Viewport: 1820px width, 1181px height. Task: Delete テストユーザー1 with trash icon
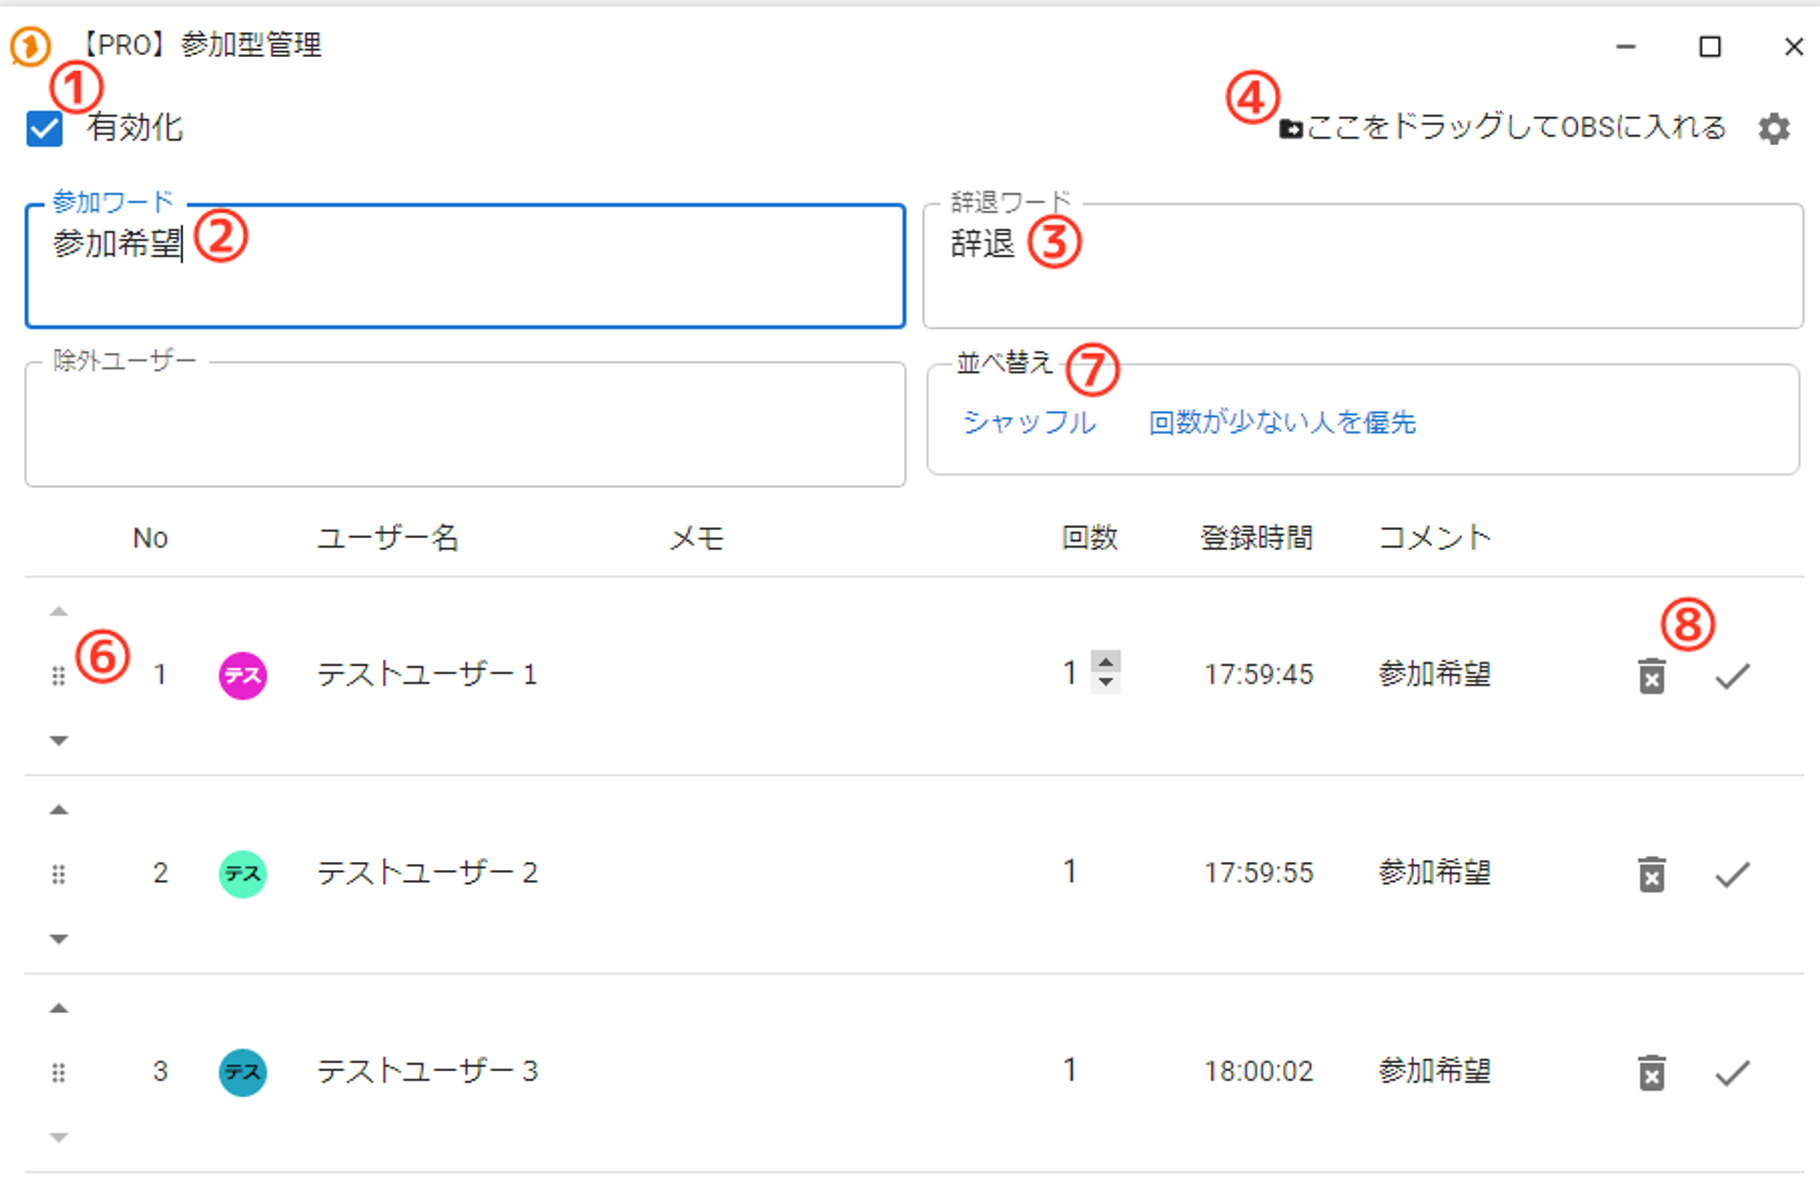tap(1651, 677)
